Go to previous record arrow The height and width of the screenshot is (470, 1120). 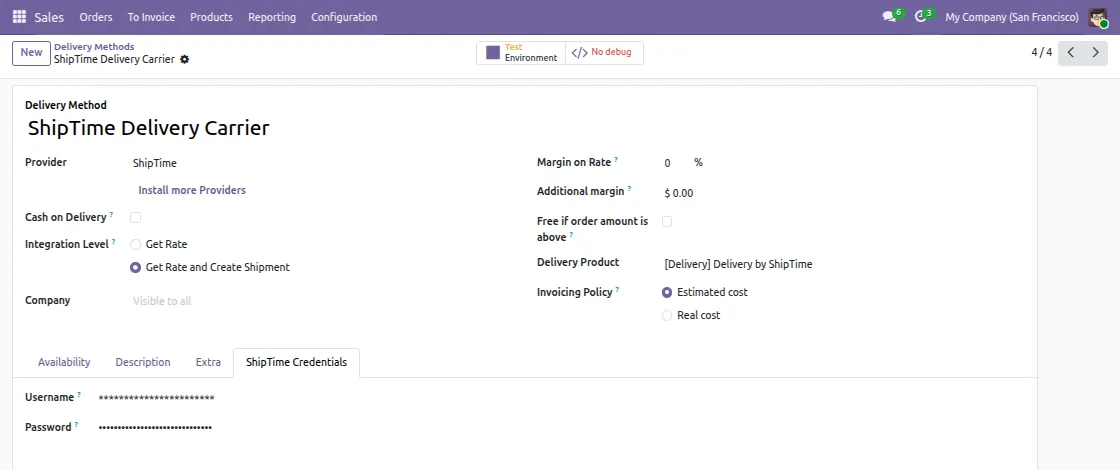coord(1071,52)
